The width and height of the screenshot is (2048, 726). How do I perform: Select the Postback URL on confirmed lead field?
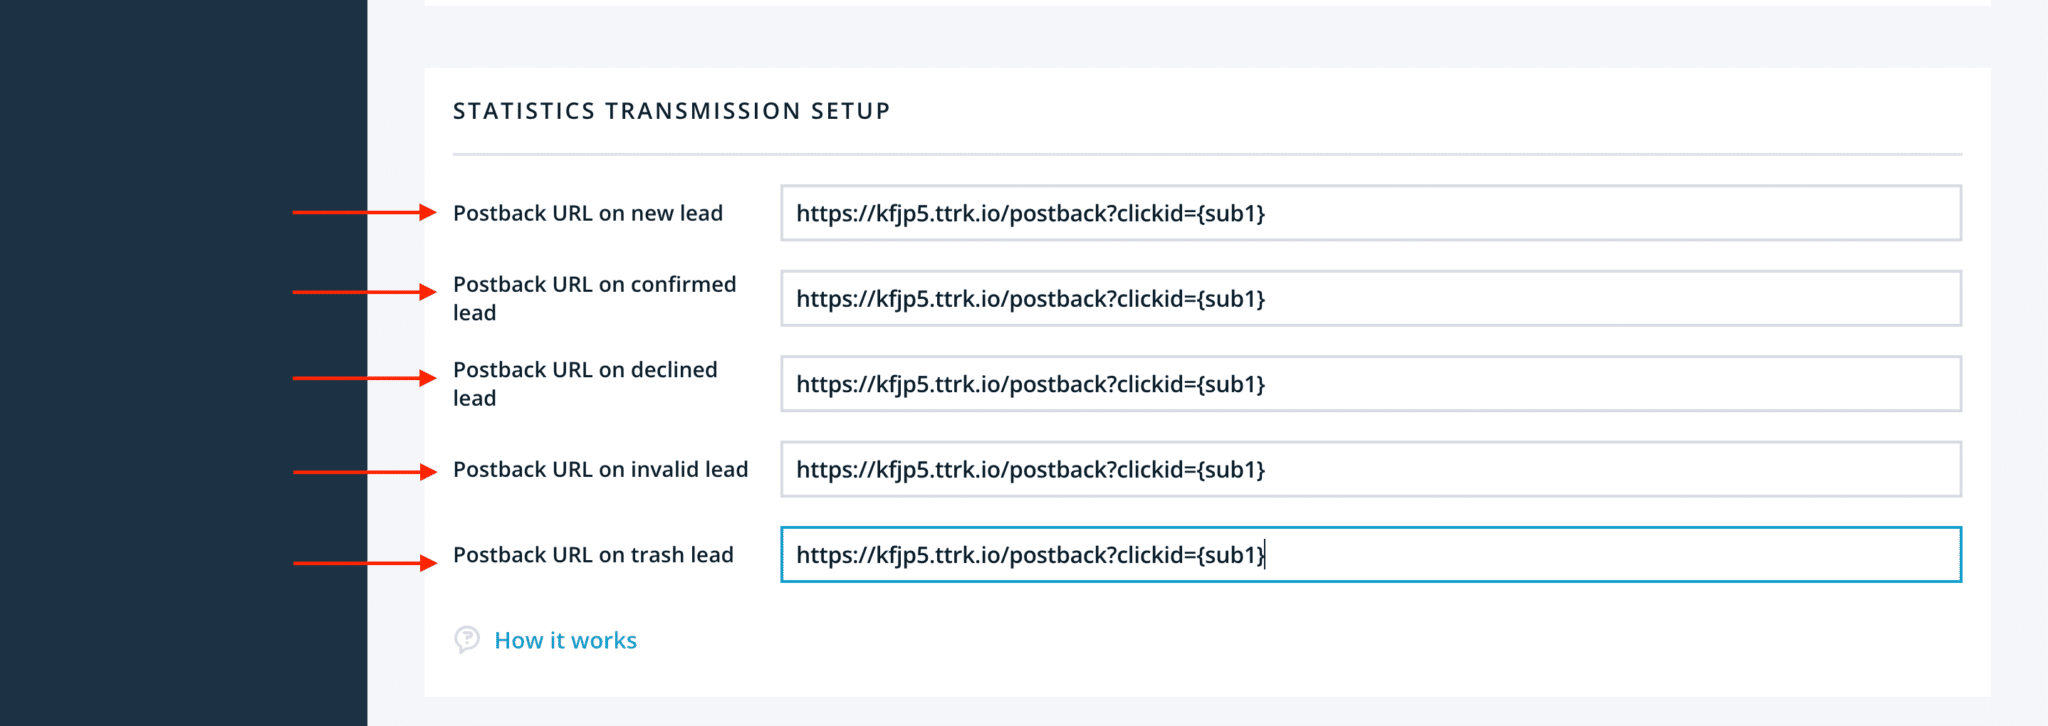[x=1370, y=298]
